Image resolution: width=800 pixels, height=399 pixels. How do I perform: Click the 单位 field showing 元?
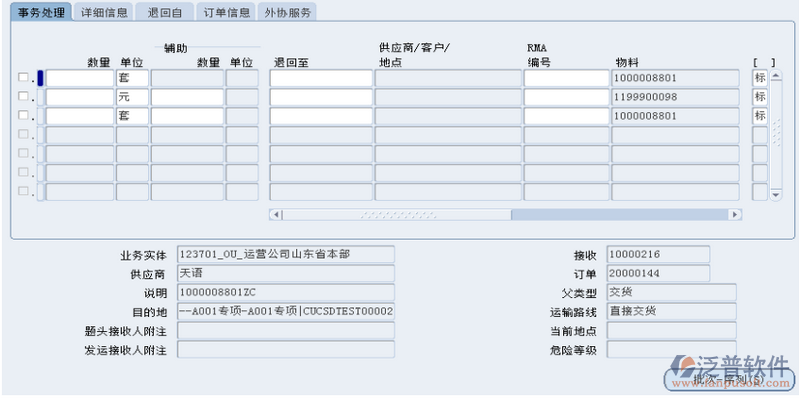pos(132,97)
